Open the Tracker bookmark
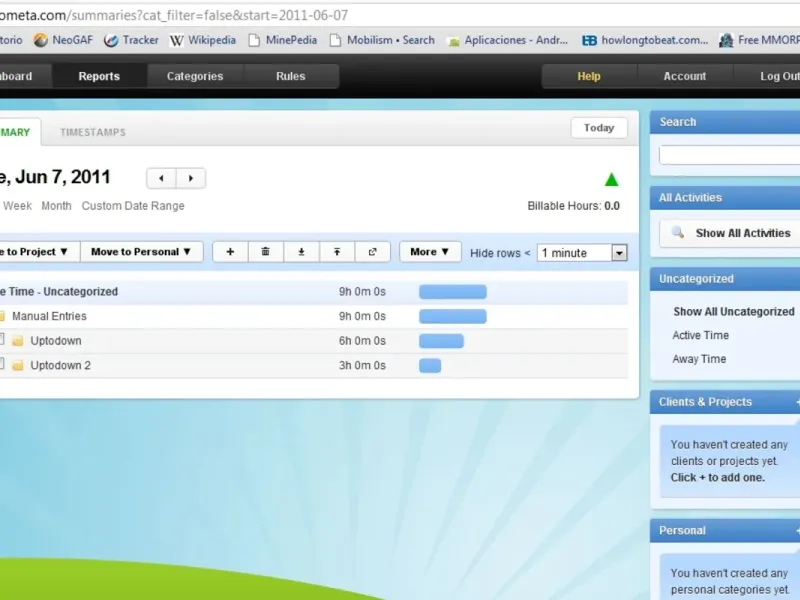The height and width of the screenshot is (600, 800). (131, 40)
